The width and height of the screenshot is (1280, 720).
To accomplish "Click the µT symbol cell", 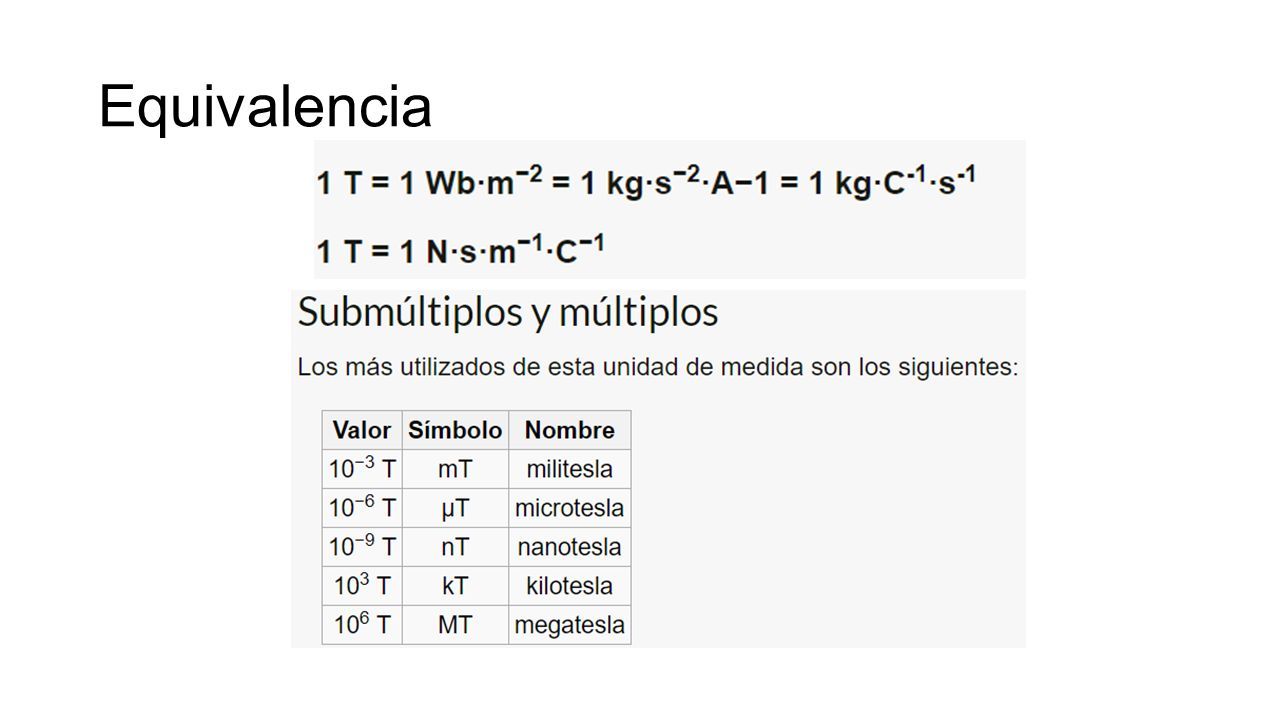I will pyautogui.click(x=455, y=508).
